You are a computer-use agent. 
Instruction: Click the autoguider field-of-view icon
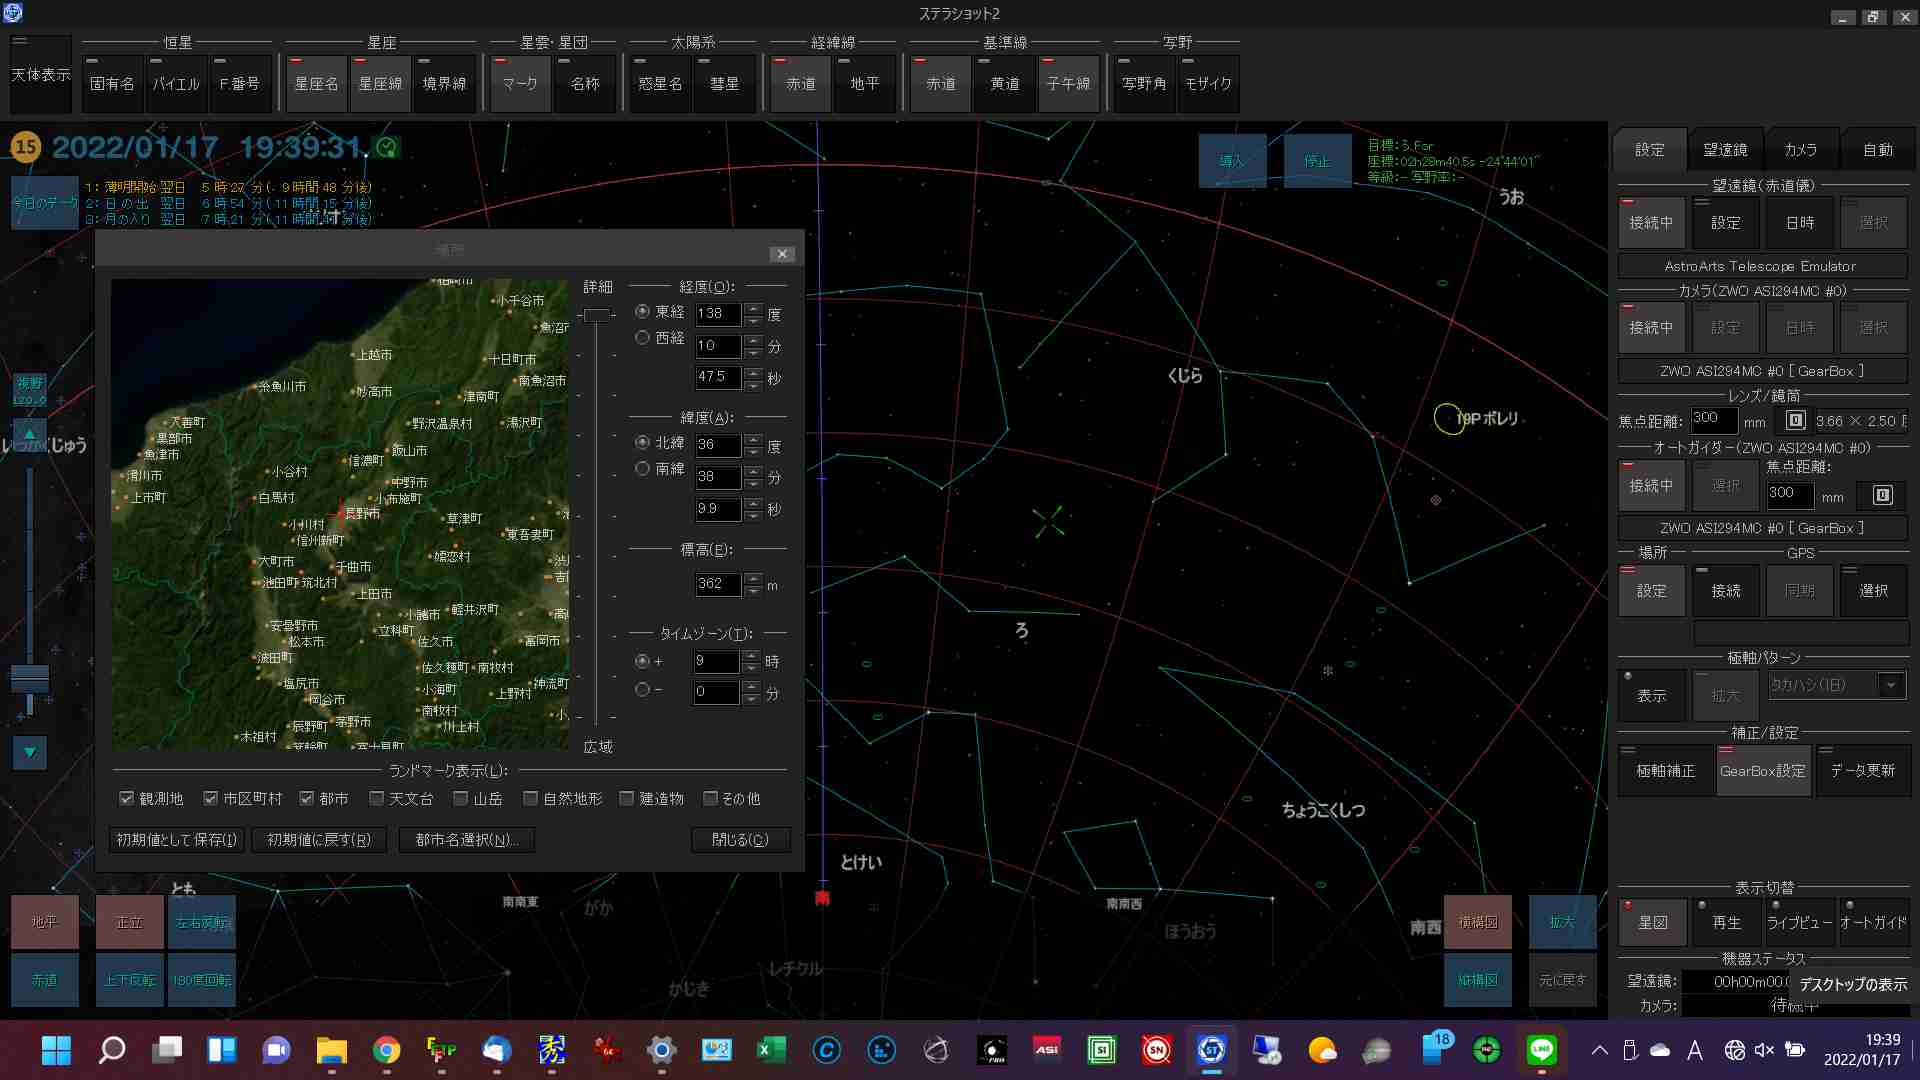pyautogui.click(x=1882, y=495)
